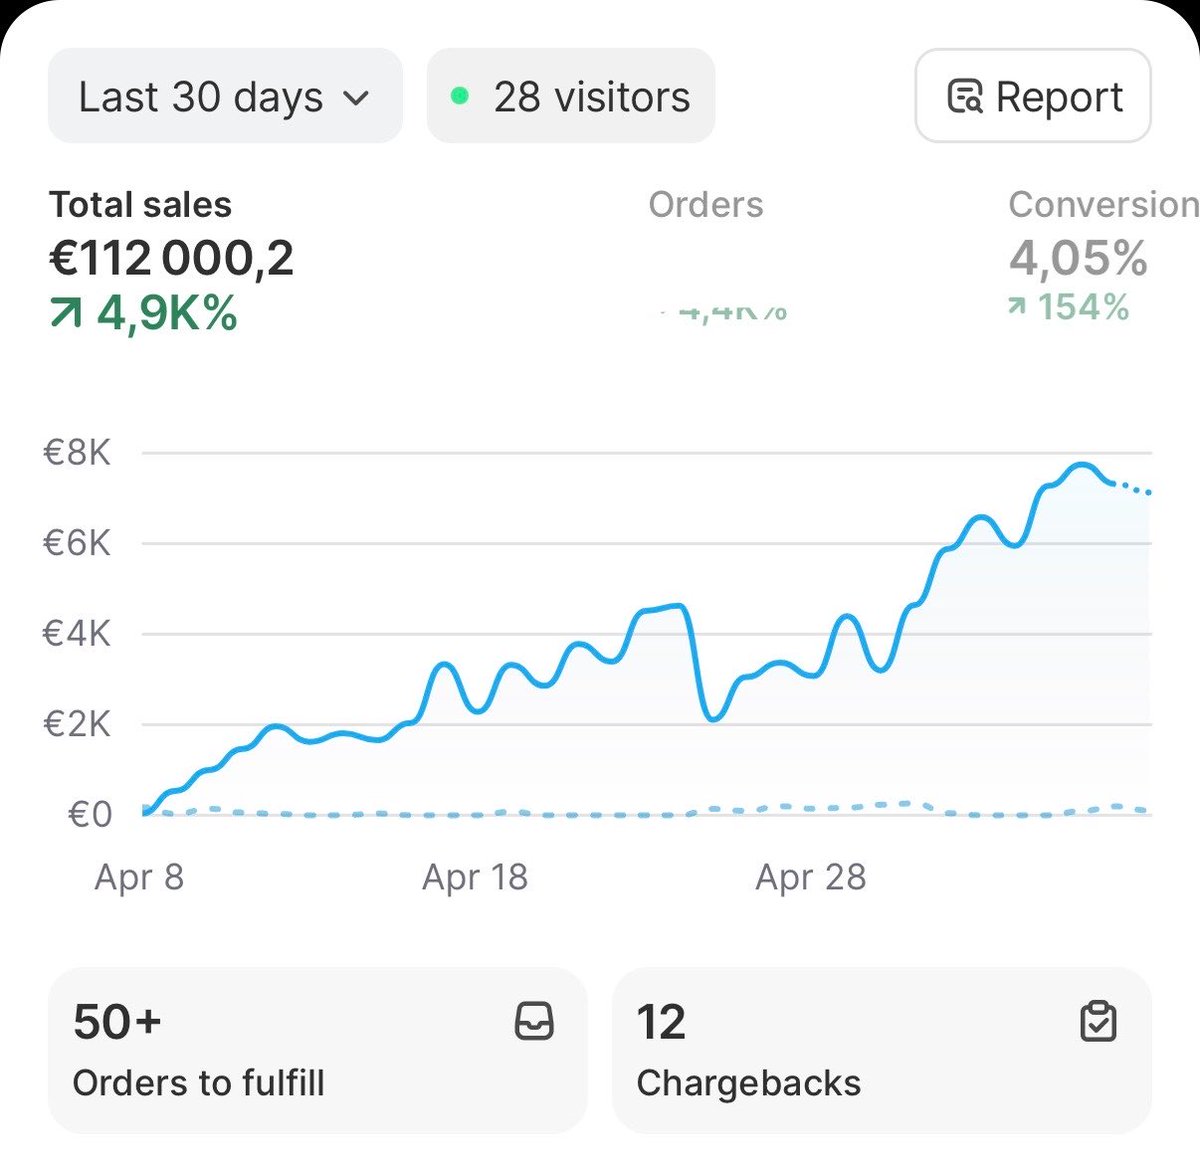
Task: Click the Apr 18 date label
Action: [475, 877]
